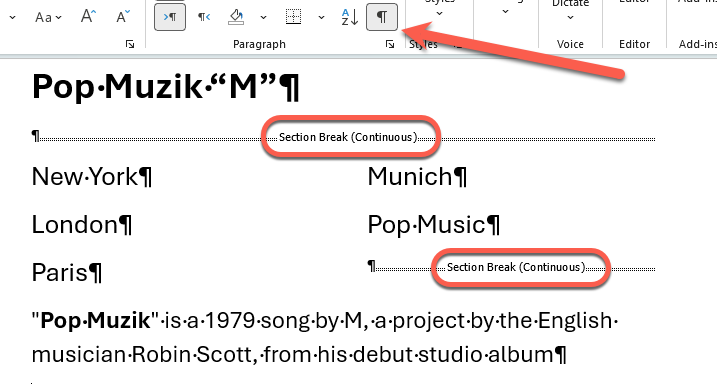Expand the borders dropdown arrow

coord(321,17)
